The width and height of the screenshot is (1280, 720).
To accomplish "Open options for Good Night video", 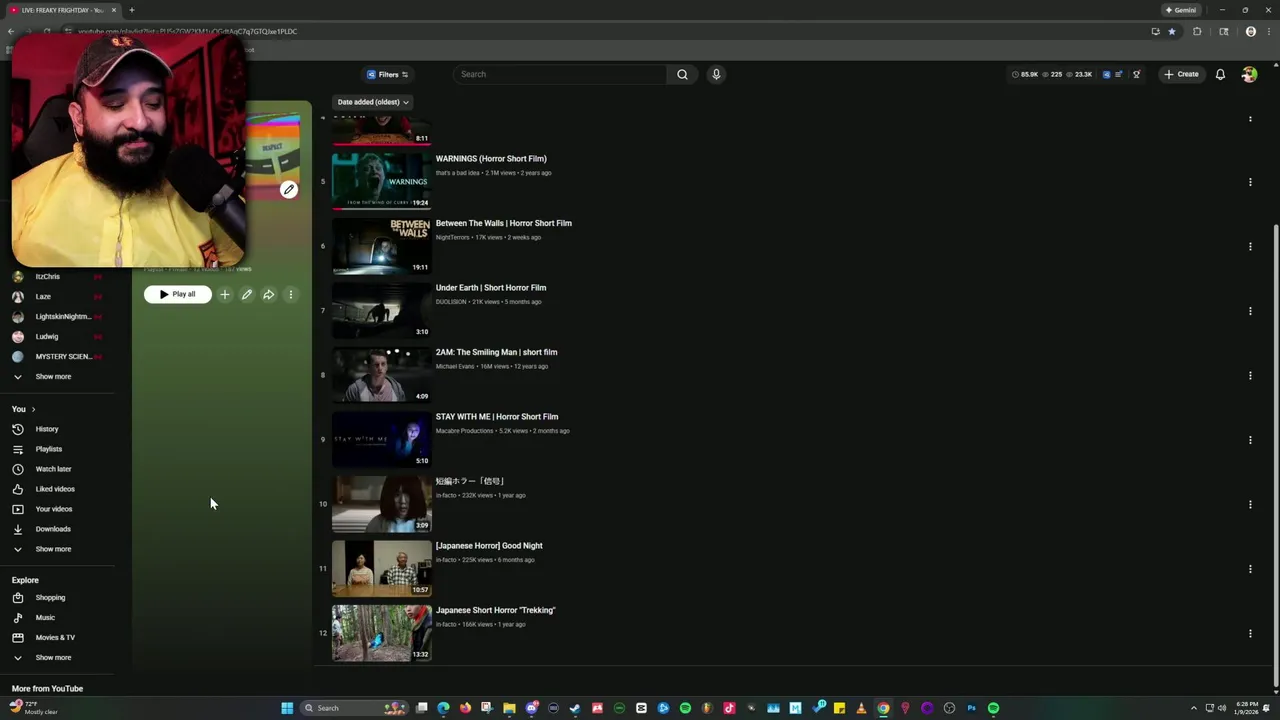I will pos(1250,569).
